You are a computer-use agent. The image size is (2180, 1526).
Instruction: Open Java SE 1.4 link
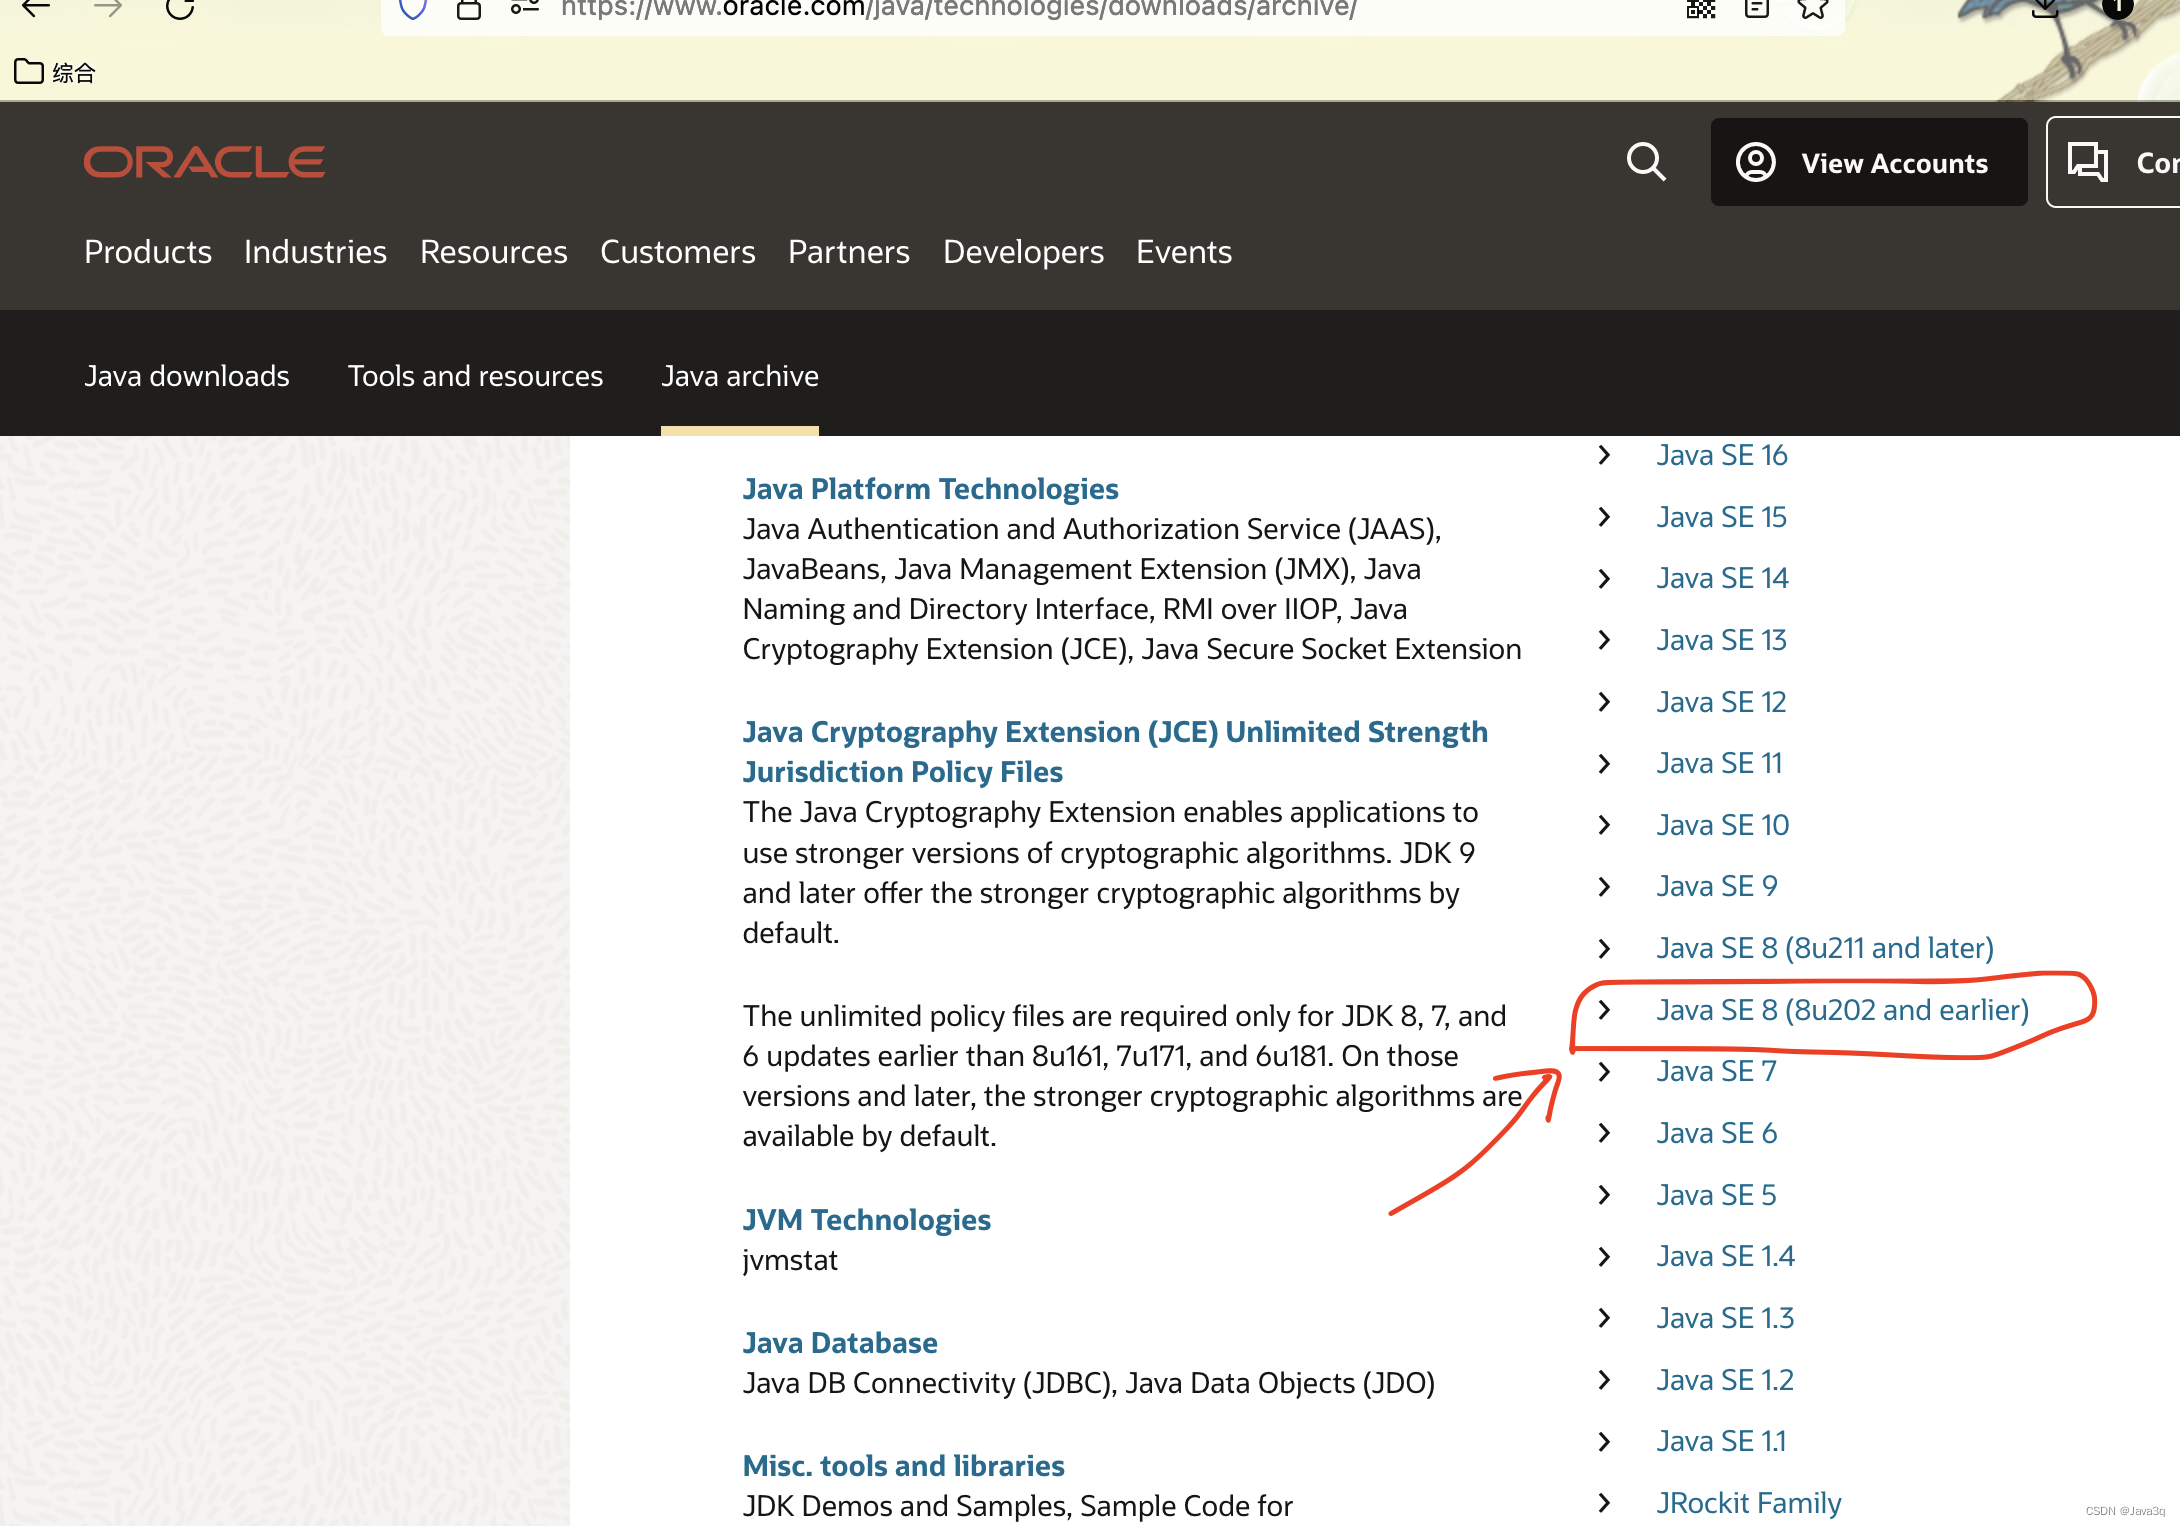click(1725, 1256)
